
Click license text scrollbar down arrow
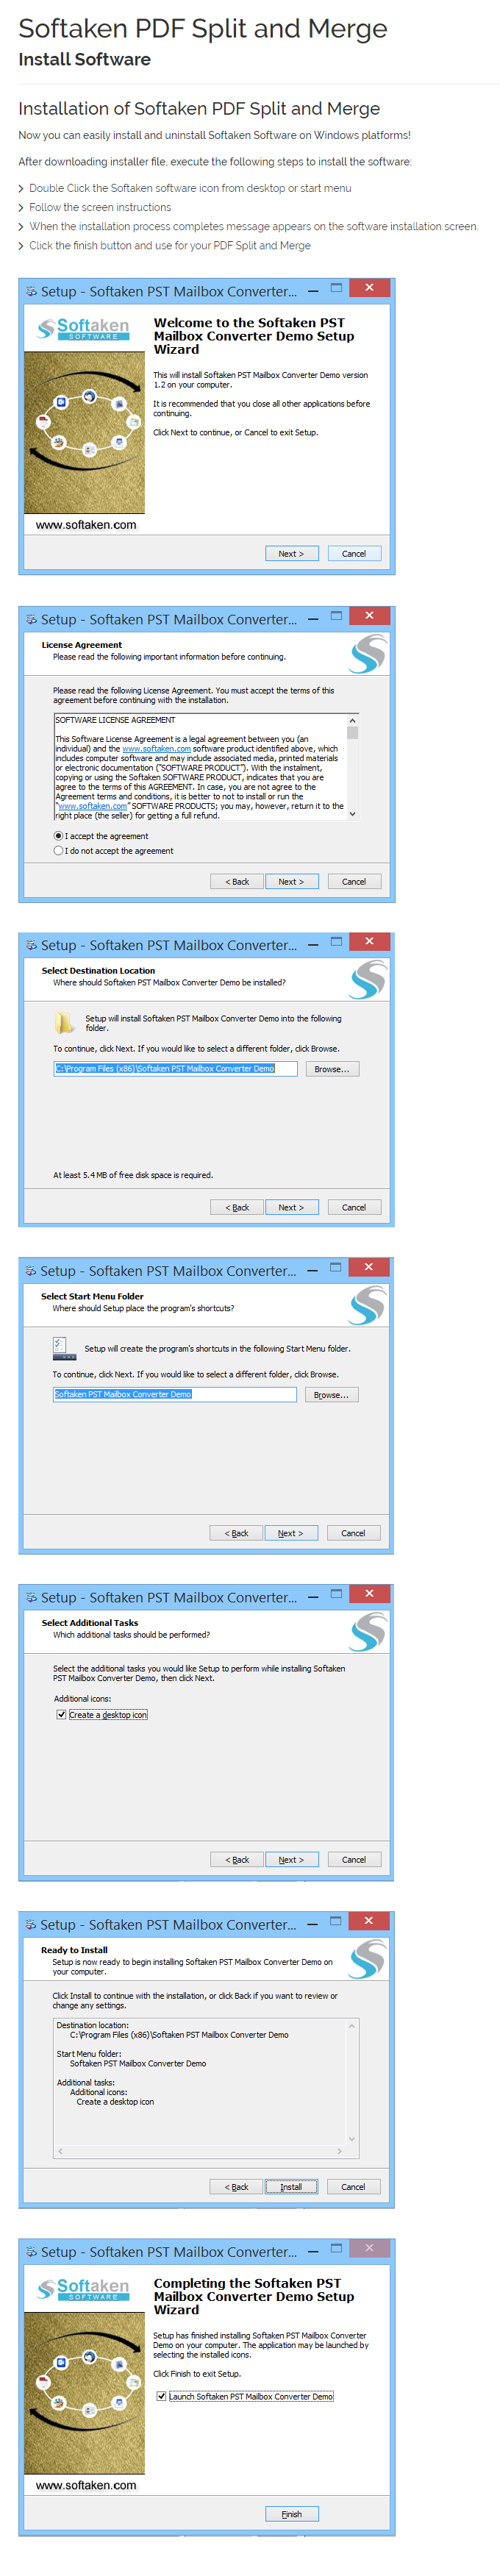pyautogui.click(x=352, y=814)
